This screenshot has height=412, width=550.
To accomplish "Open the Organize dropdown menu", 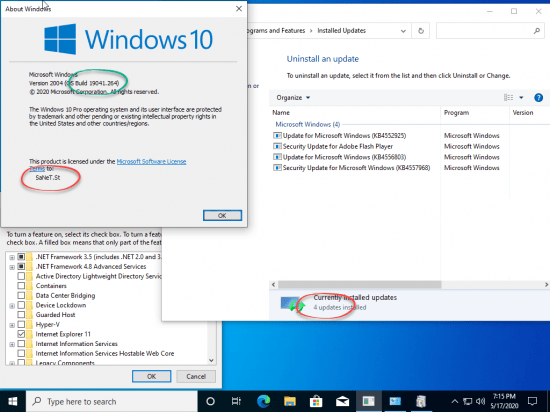I will [x=293, y=97].
